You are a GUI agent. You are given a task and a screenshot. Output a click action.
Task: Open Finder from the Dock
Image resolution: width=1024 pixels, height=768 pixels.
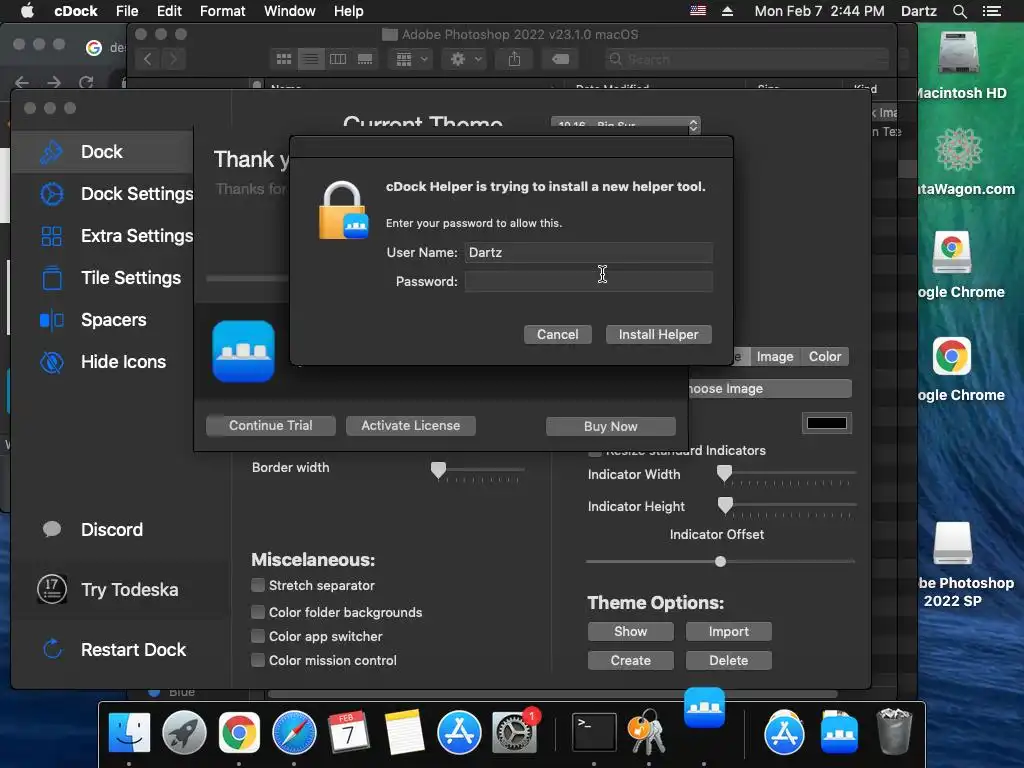click(129, 732)
